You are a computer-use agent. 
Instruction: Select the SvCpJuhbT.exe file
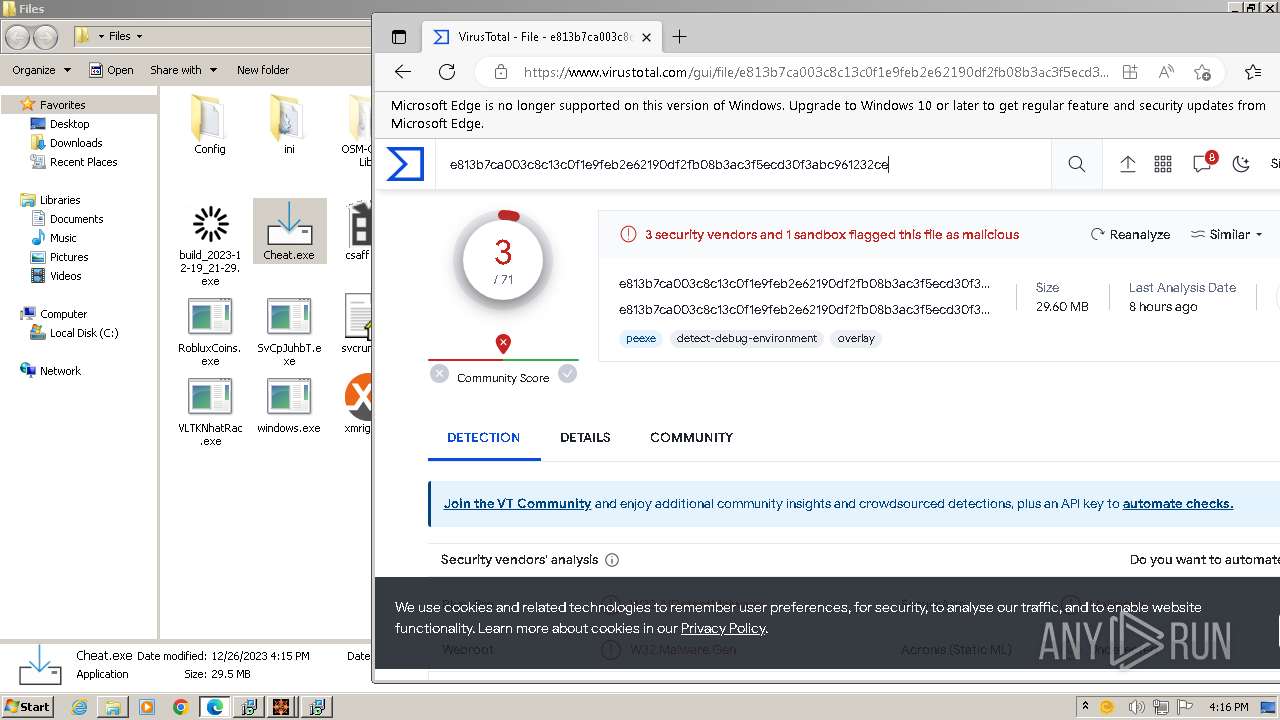click(289, 332)
